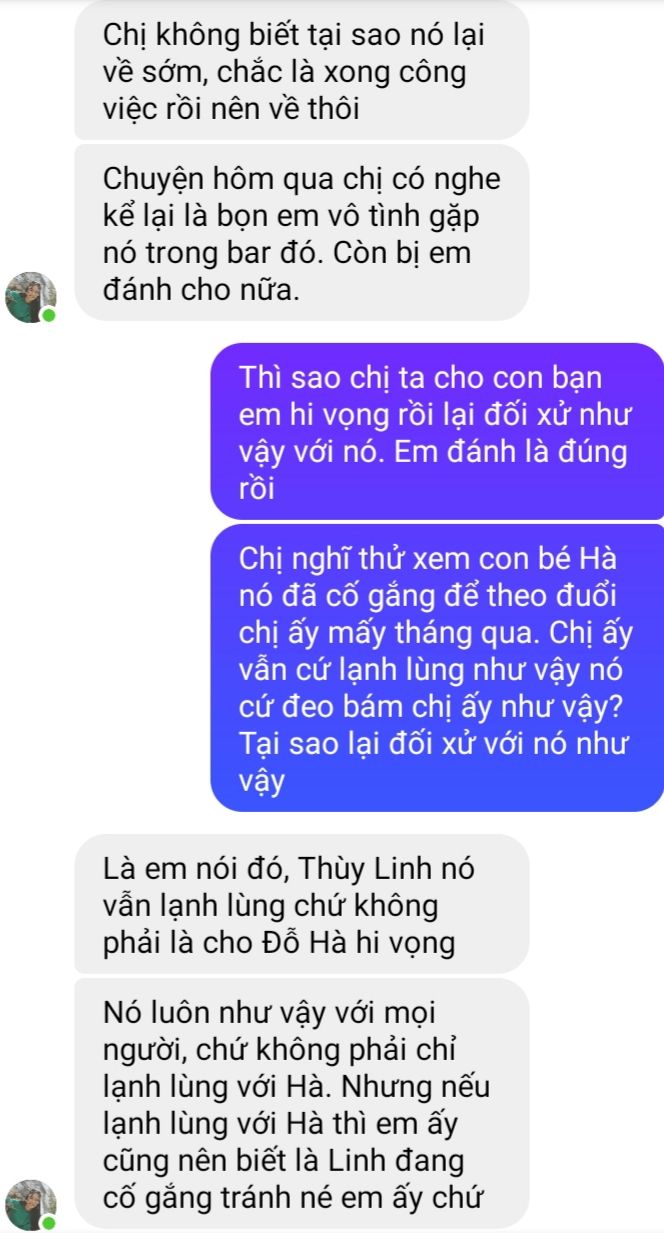Open sender avatar beside "đánh cho nữa" message
Screen dimensions: 664x1239
click(32, 295)
